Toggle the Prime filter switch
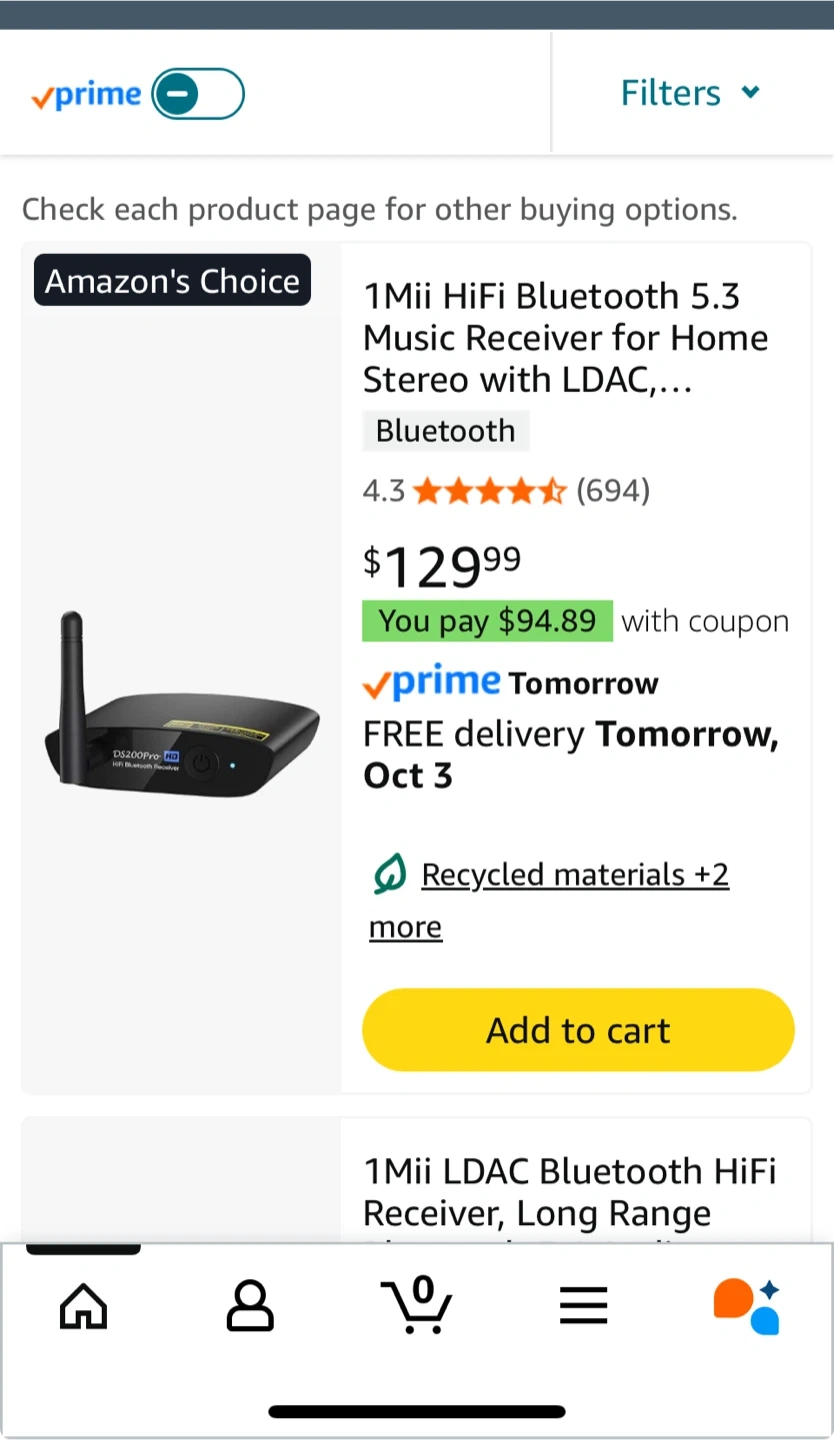Image resolution: width=834 pixels, height=1440 pixels. click(x=198, y=94)
